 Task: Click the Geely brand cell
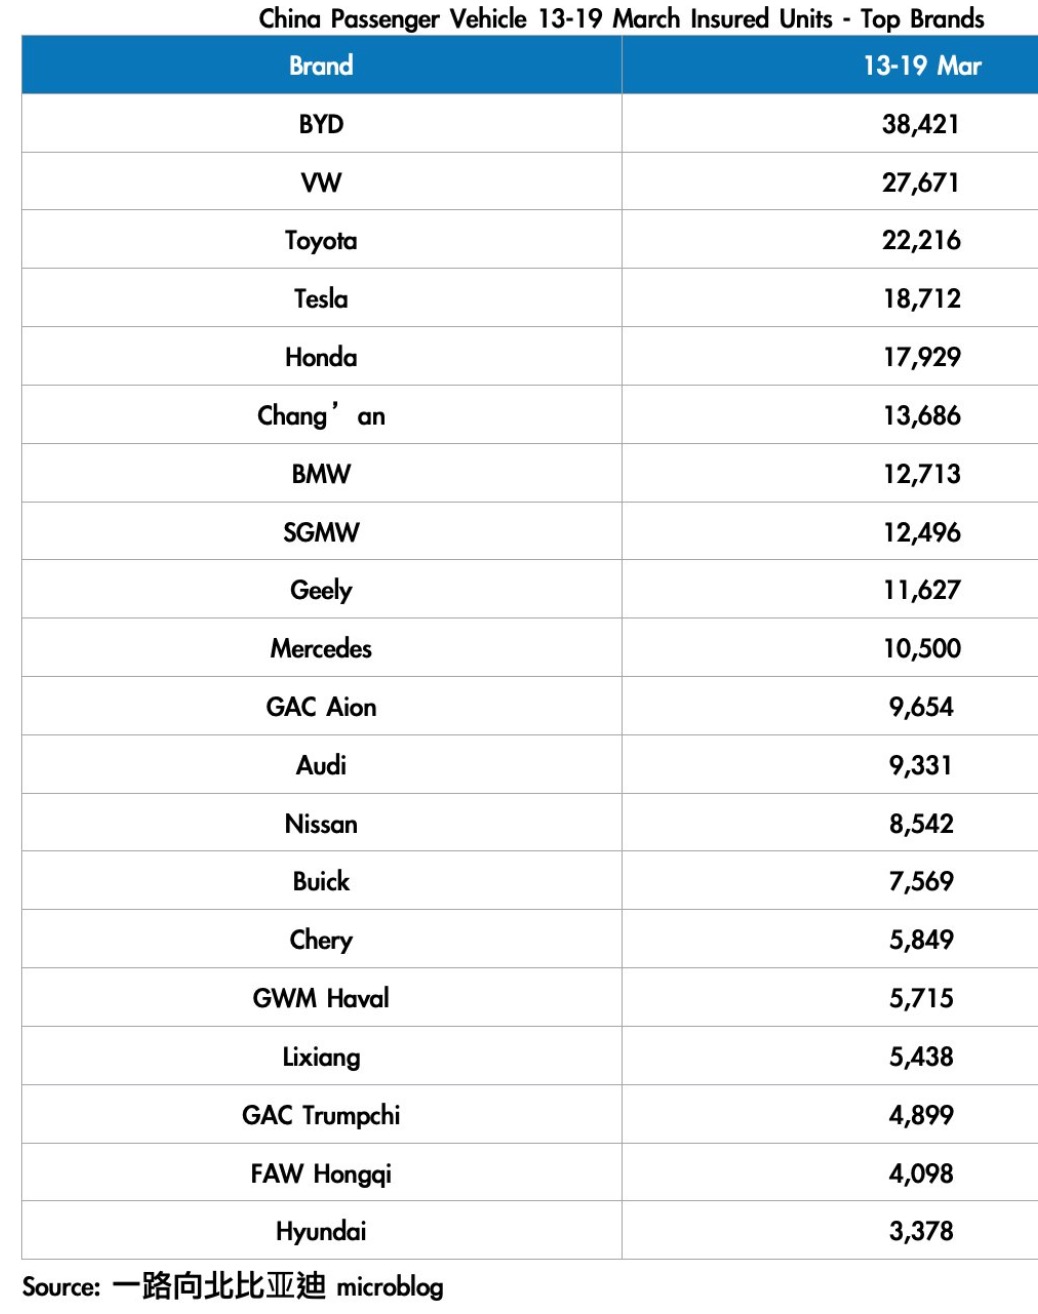[321, 590]
